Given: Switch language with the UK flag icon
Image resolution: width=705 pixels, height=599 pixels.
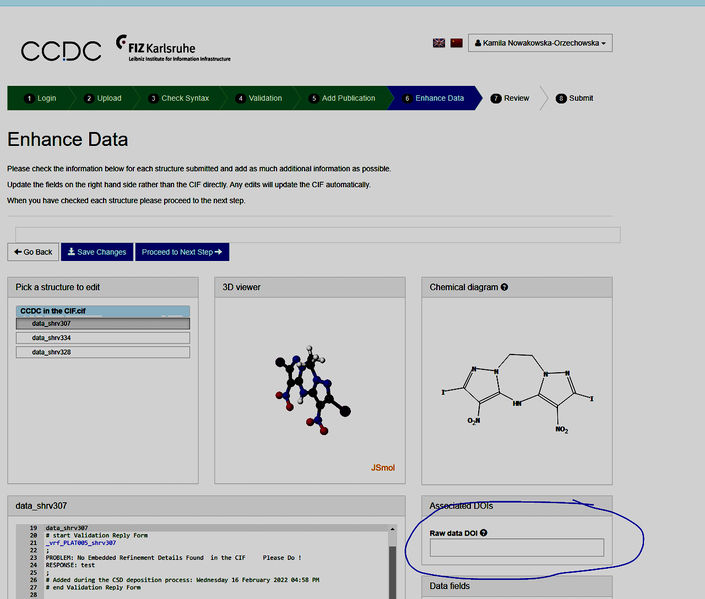Looking at the screenshot, I should tap(439, 43).
